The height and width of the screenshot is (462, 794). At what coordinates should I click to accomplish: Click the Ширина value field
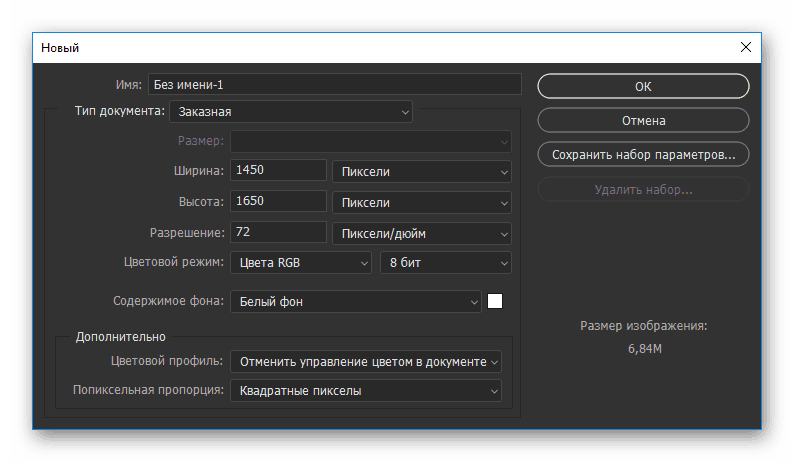[x=279, y=171]
